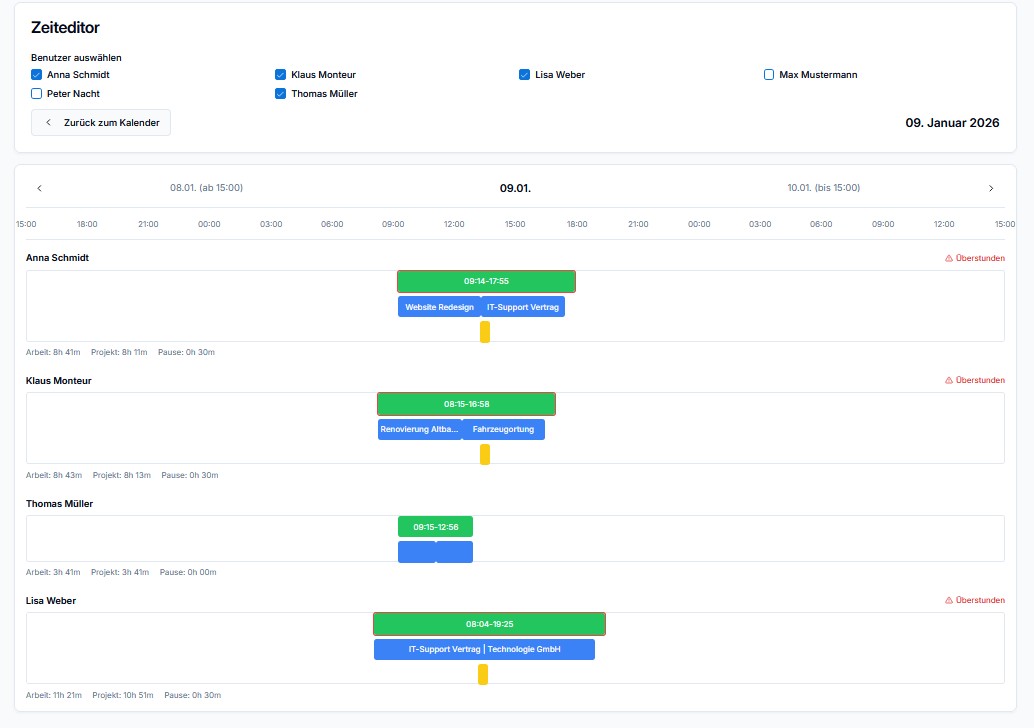Select the Website Redesign project block
Viewport: 1034px width, 728px height.
click(439, 307)
